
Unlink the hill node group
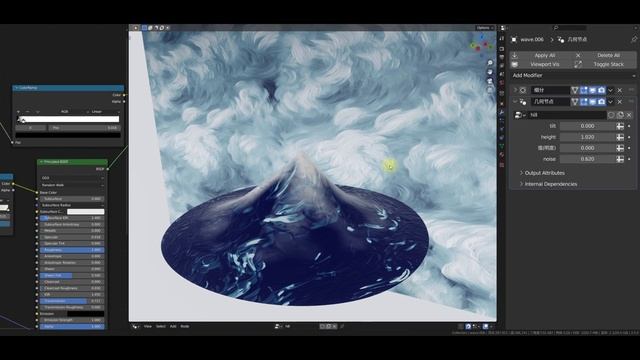click(x=629, y=115)
